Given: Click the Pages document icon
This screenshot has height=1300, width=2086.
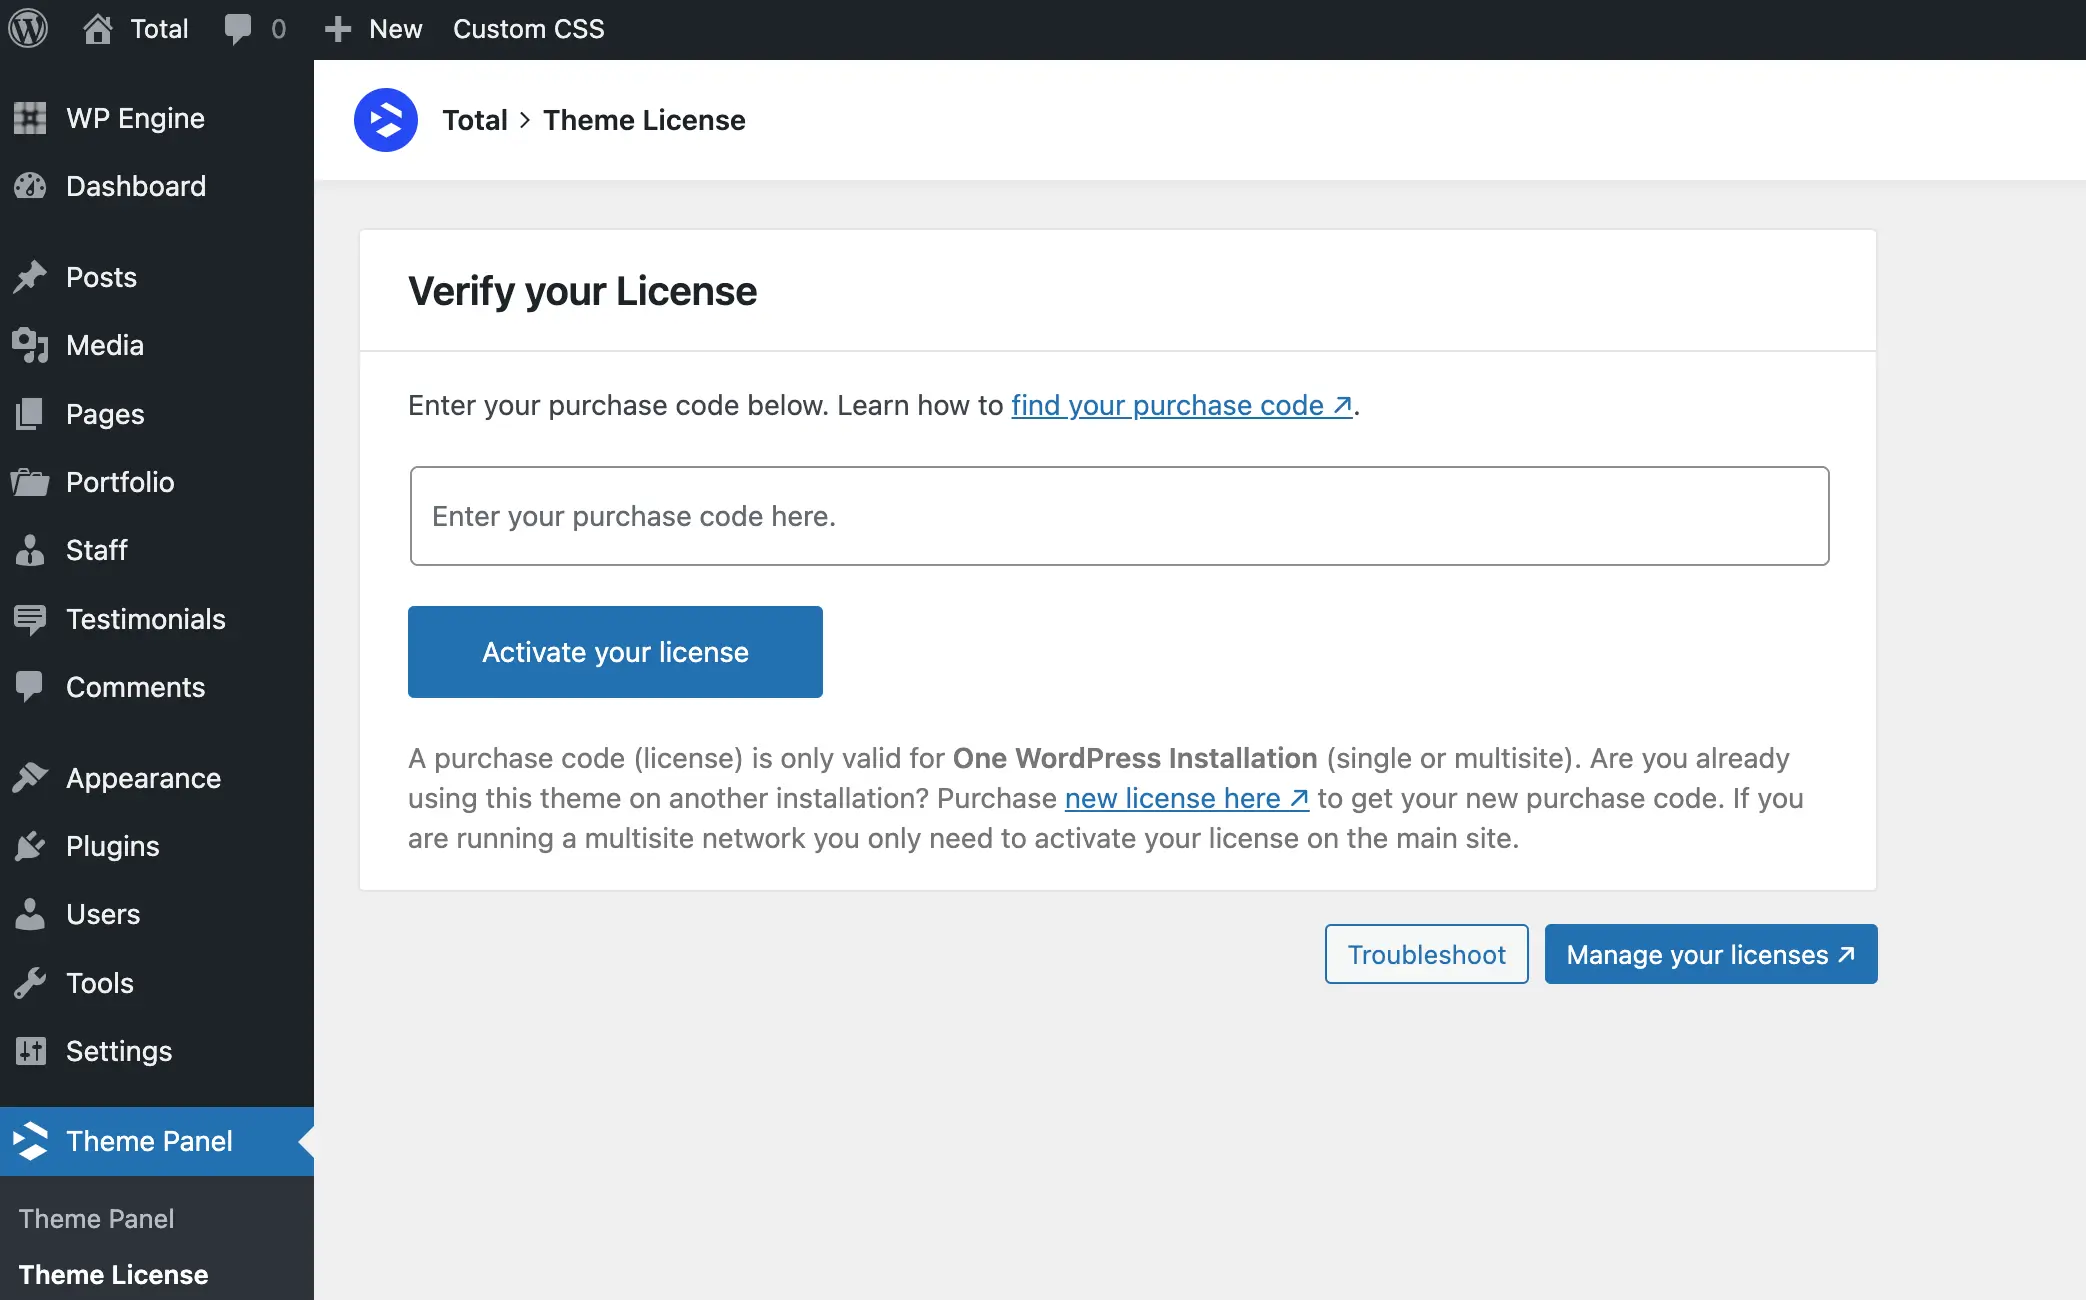Looking at the screenshot, I should click(x=30, y=414).
